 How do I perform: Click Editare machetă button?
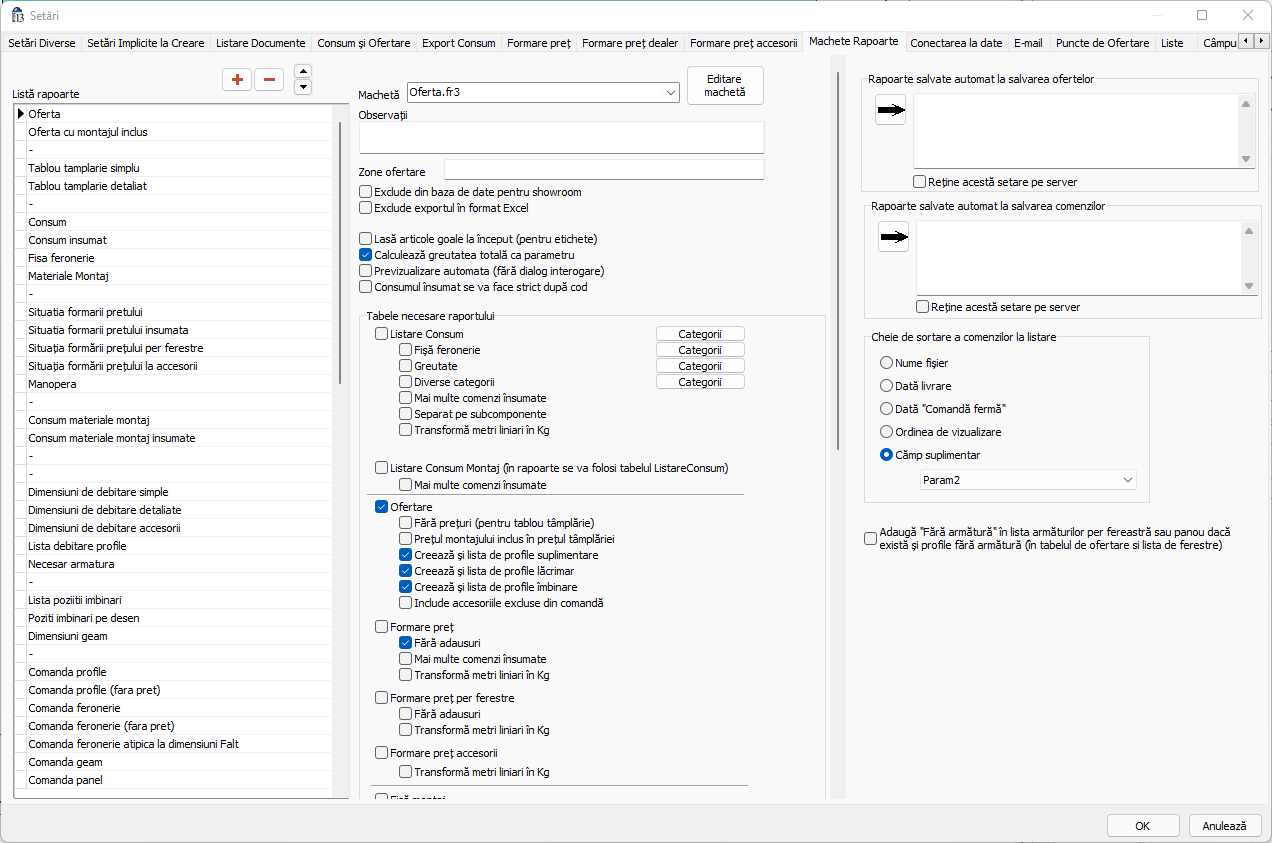[x=725, y=85]
